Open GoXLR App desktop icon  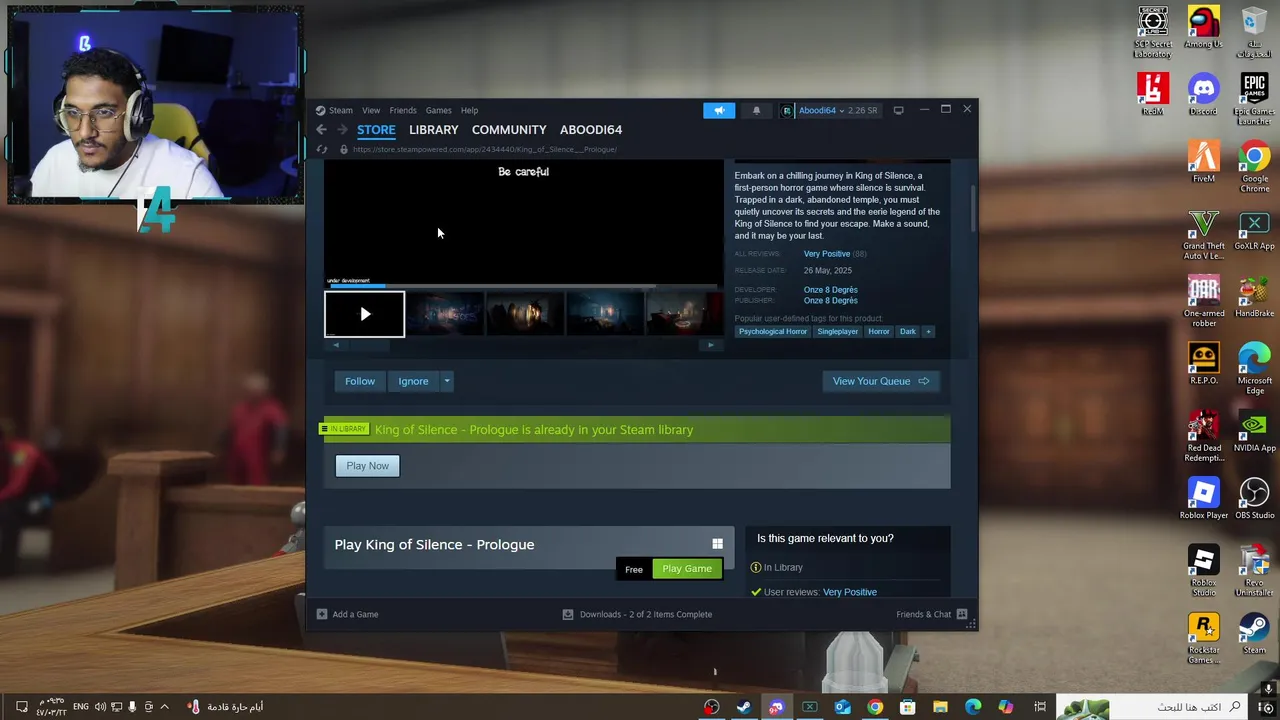click(1254, 230)
